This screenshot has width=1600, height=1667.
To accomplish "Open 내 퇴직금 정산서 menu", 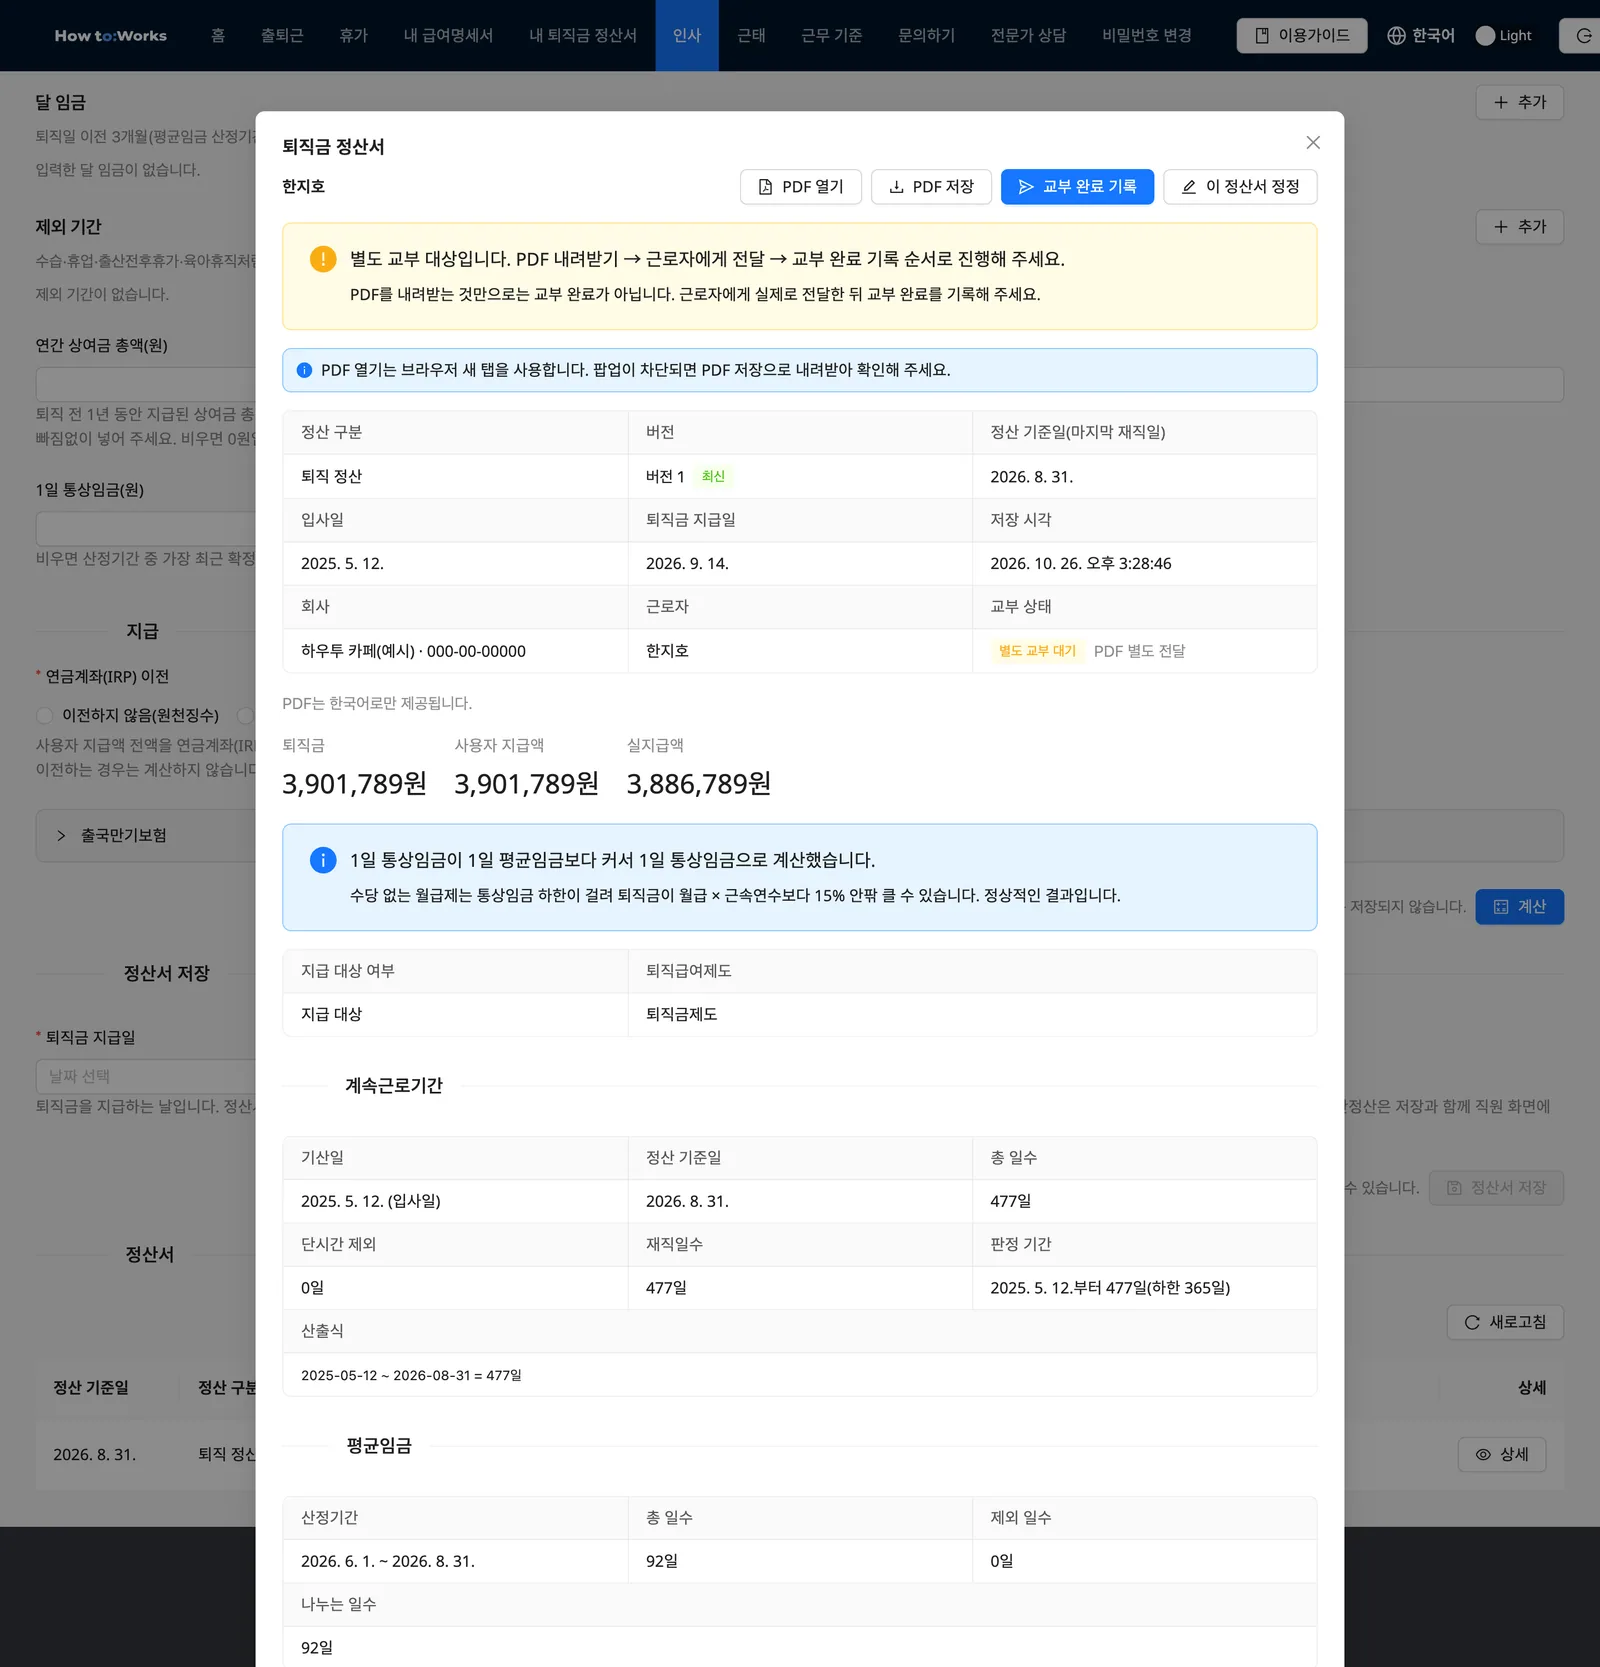I will click(583, 36).
